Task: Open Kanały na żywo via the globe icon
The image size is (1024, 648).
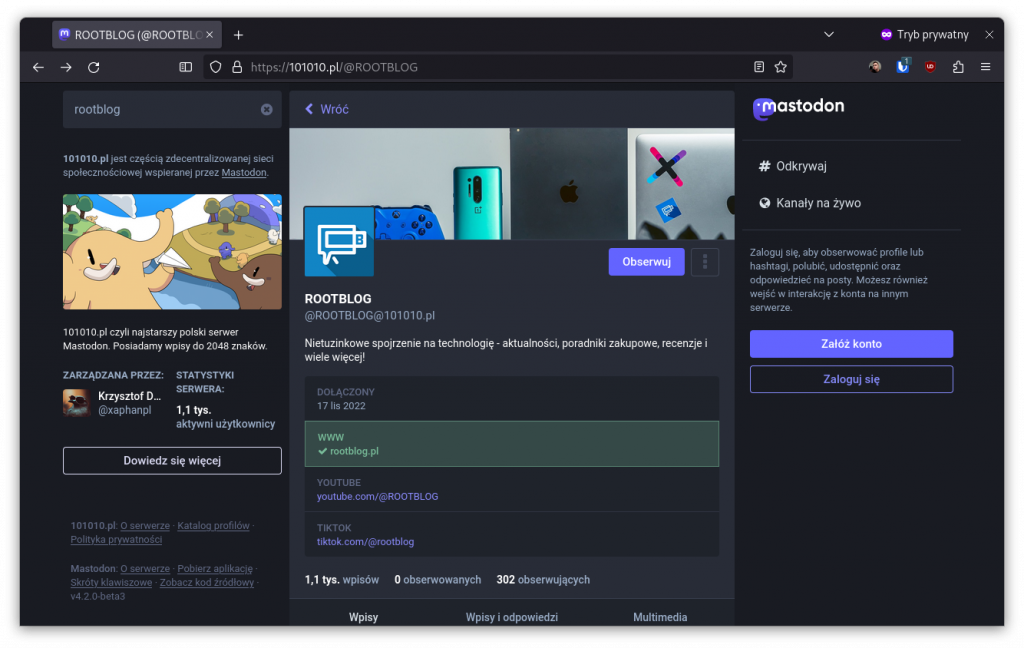Action: 765,202
